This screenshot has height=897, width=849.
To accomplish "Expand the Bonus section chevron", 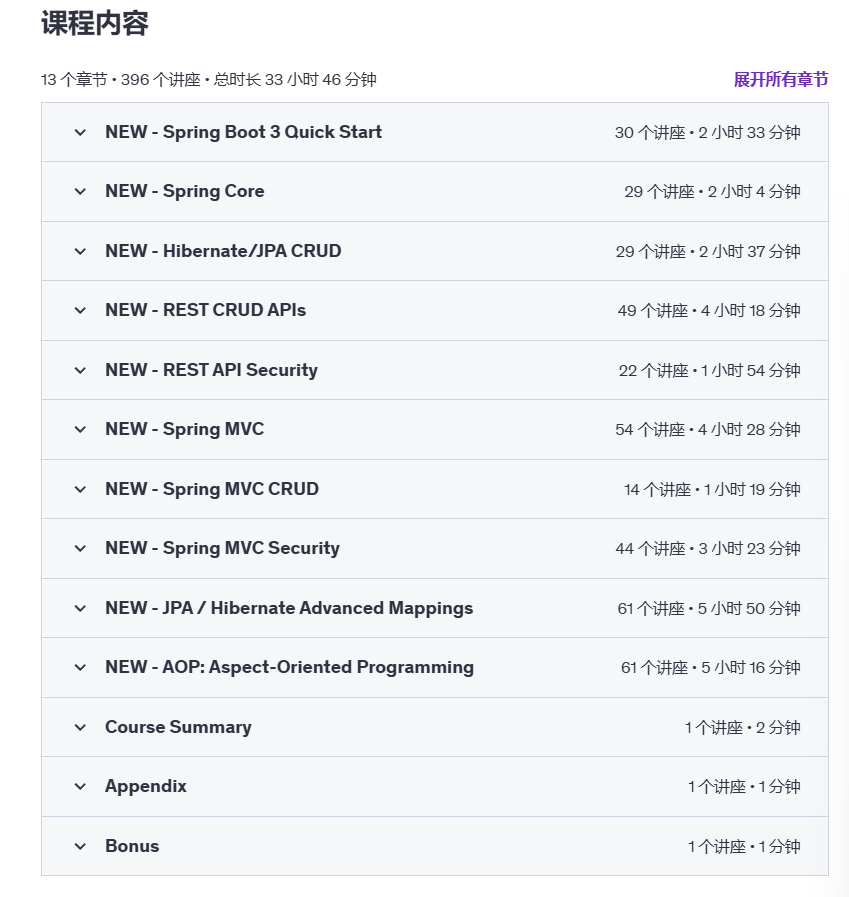I will (x=80, y=846).
